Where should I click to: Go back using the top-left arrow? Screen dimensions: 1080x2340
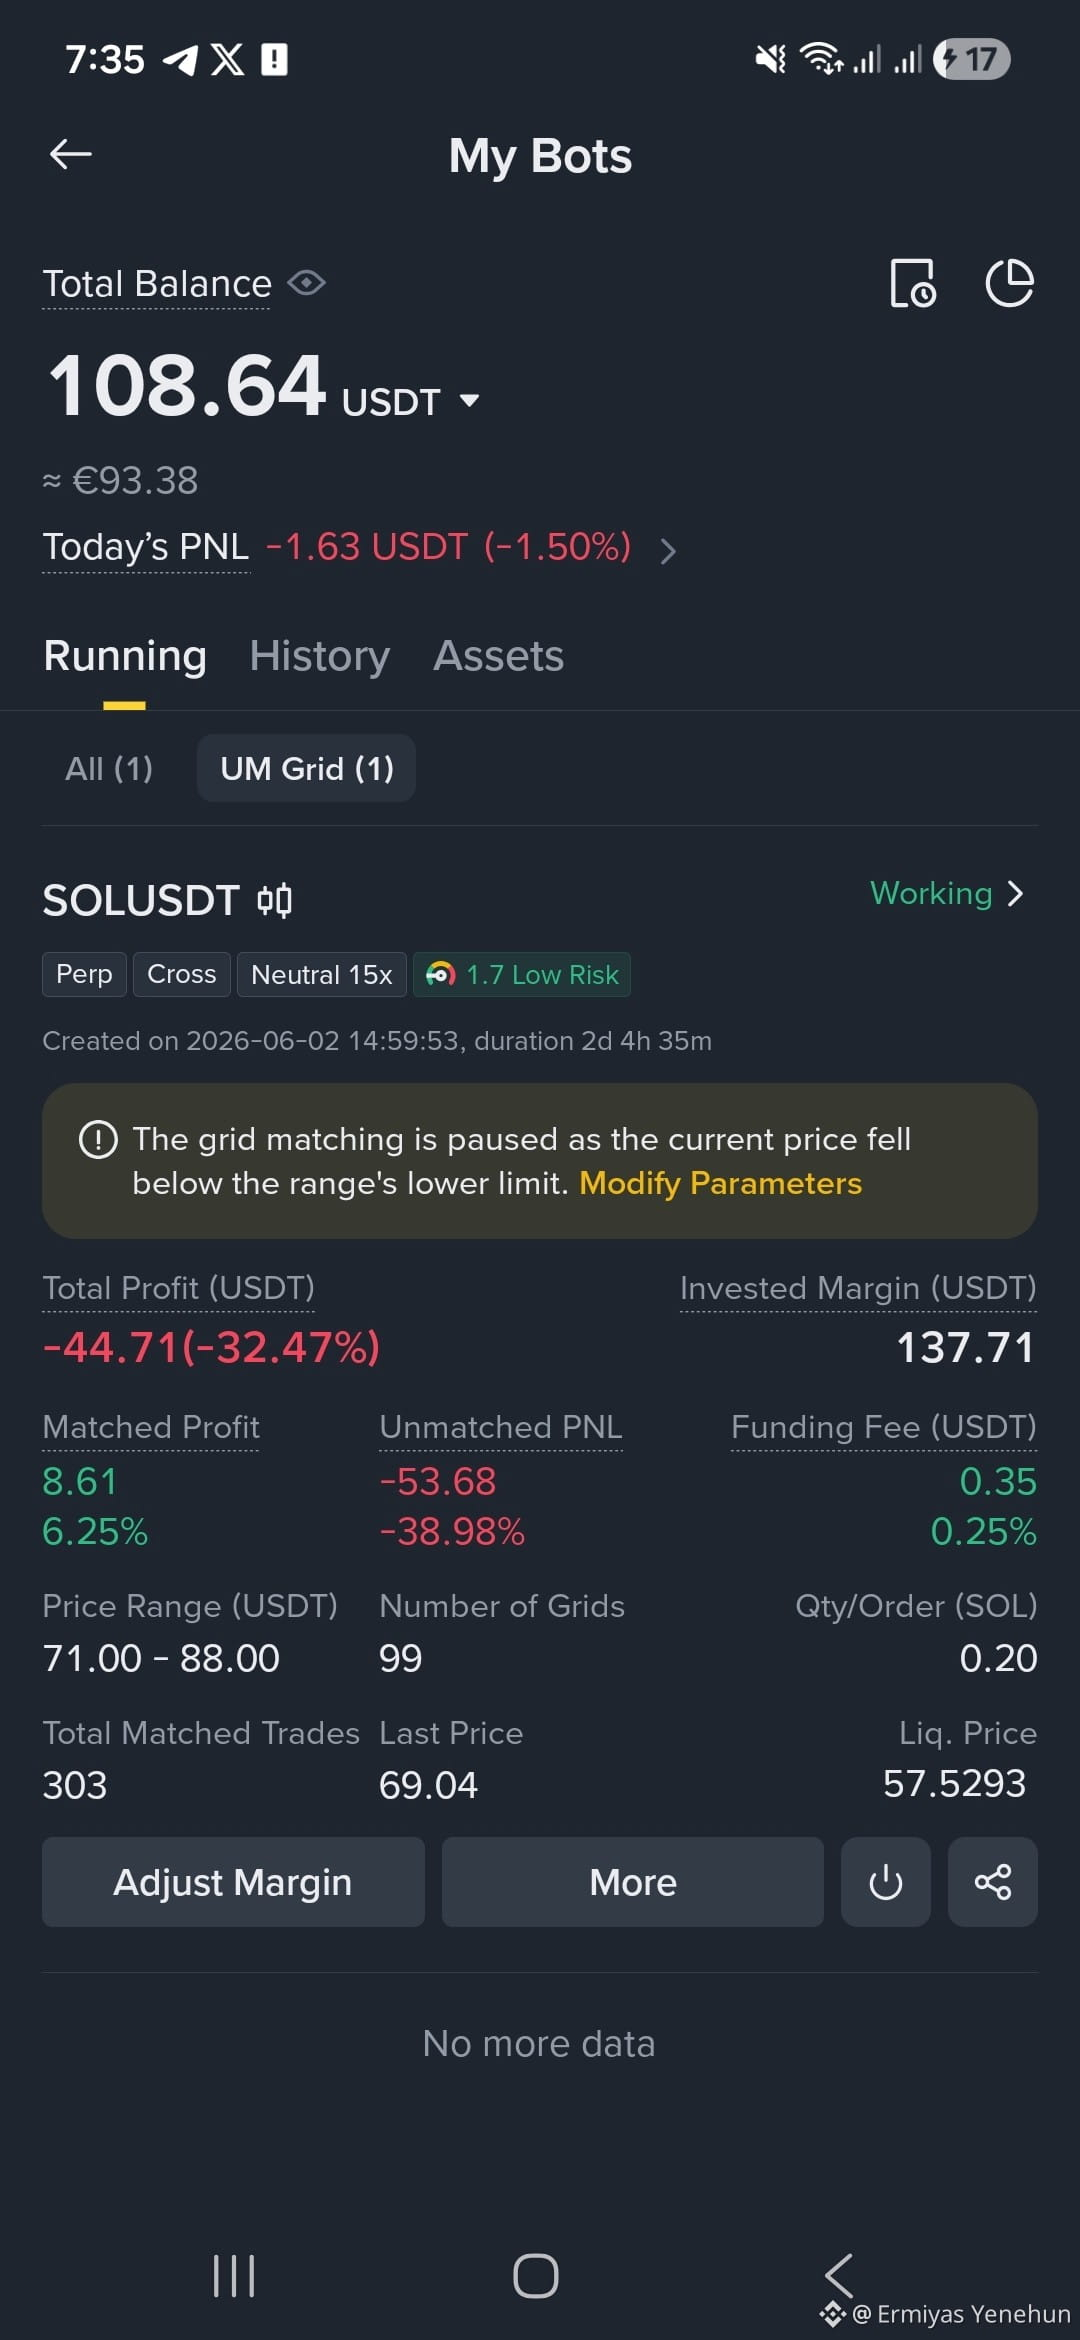pyautogui.click(x=71, y=154)
